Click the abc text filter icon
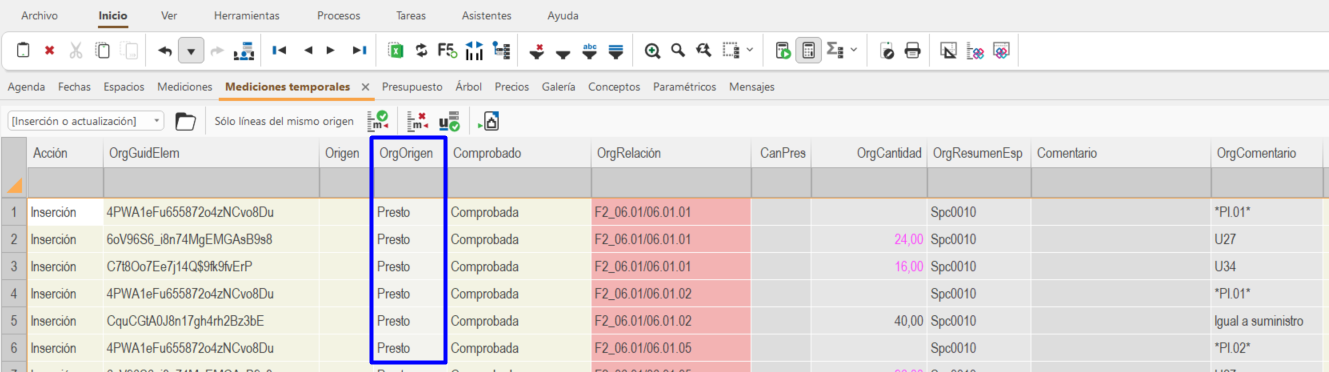This screenshot has width=1329, height=372. click(x=590, y=50)
